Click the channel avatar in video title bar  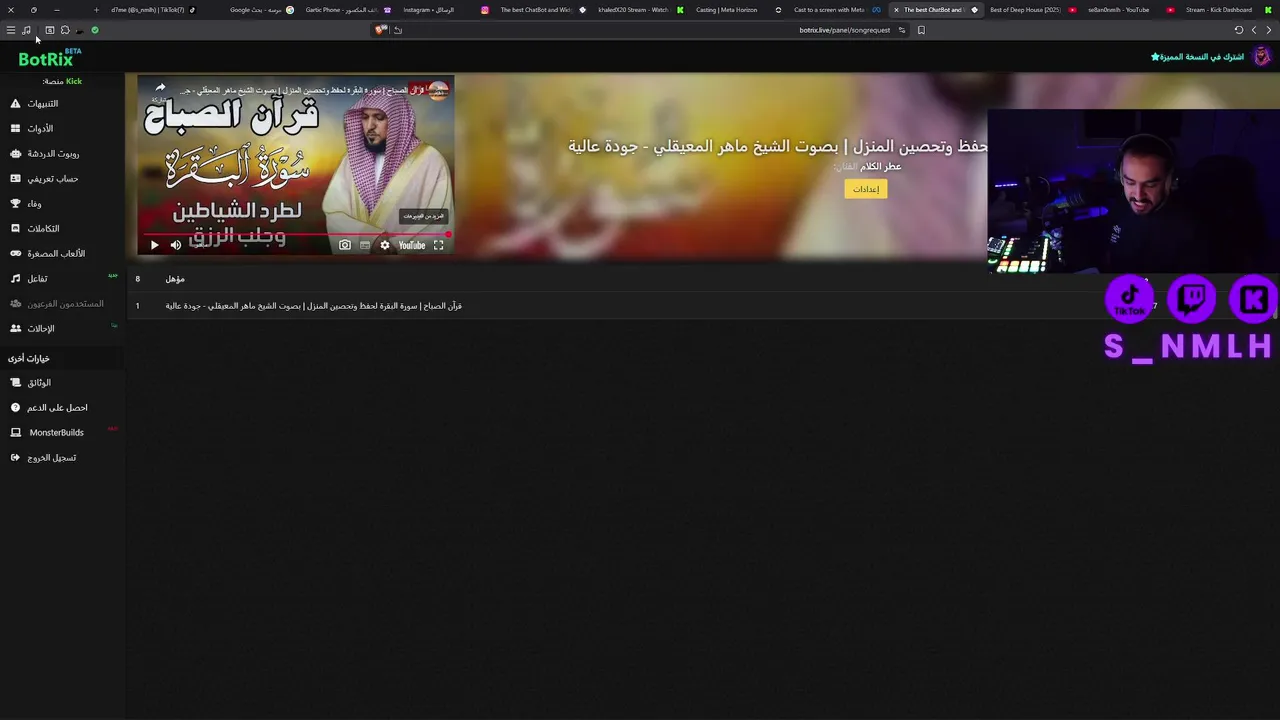point(438,90)
